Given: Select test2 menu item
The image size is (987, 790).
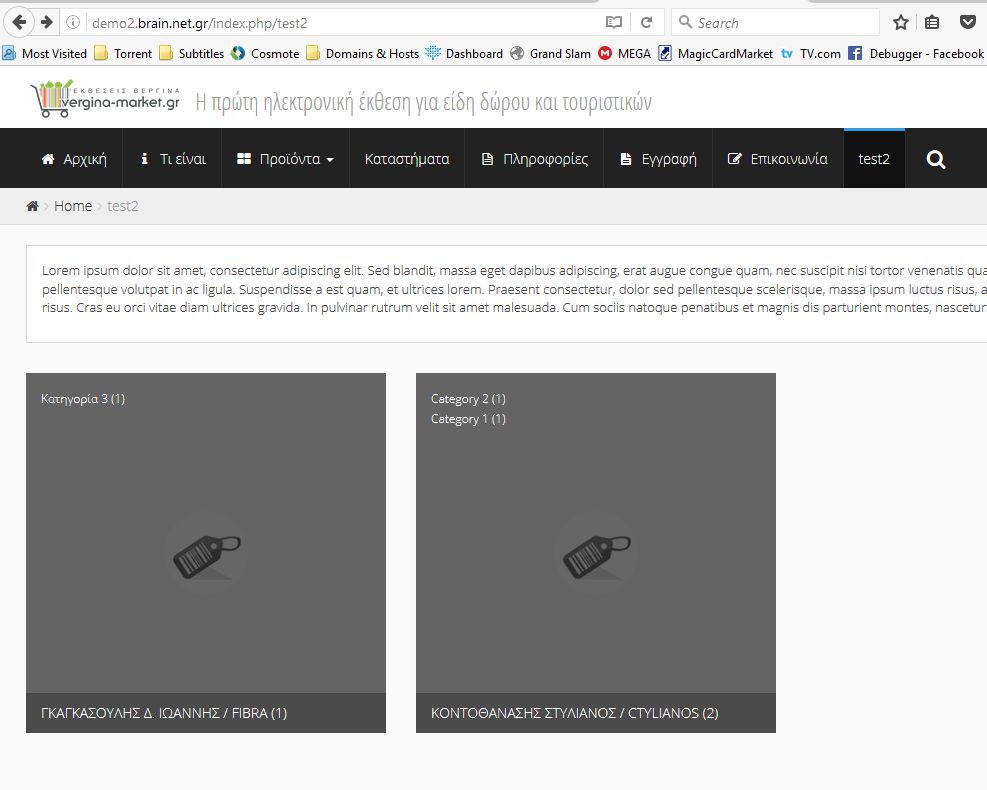Looking at the screenshot, I should [874, 159].
